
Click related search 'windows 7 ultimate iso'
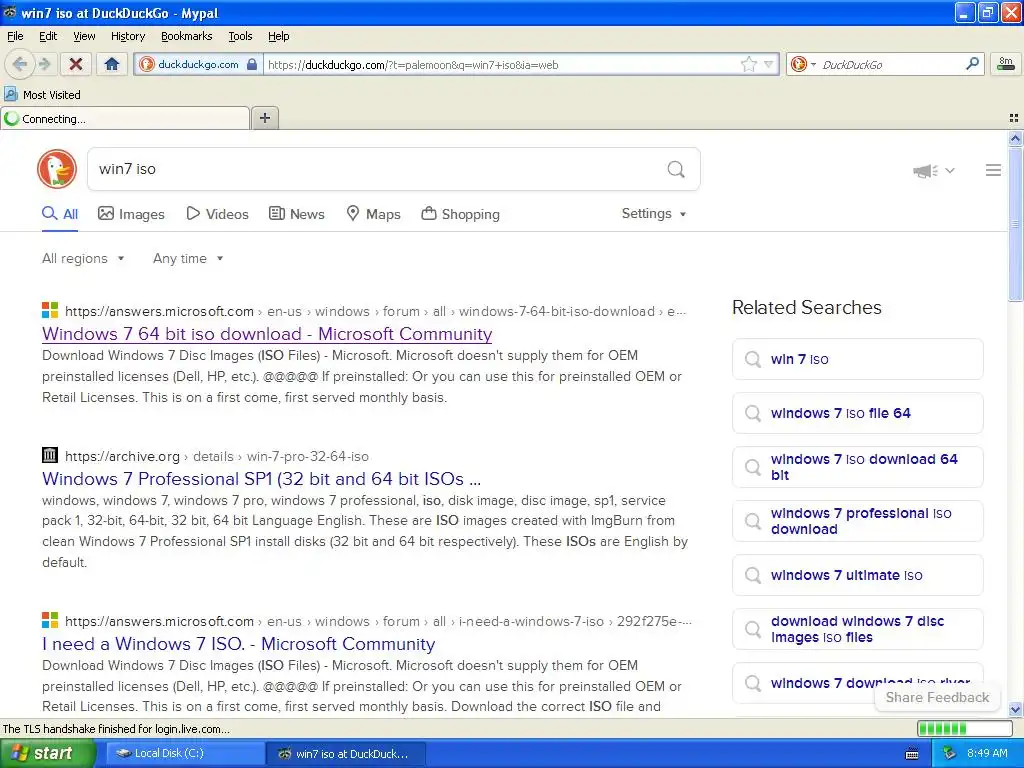tap(857, 575)
